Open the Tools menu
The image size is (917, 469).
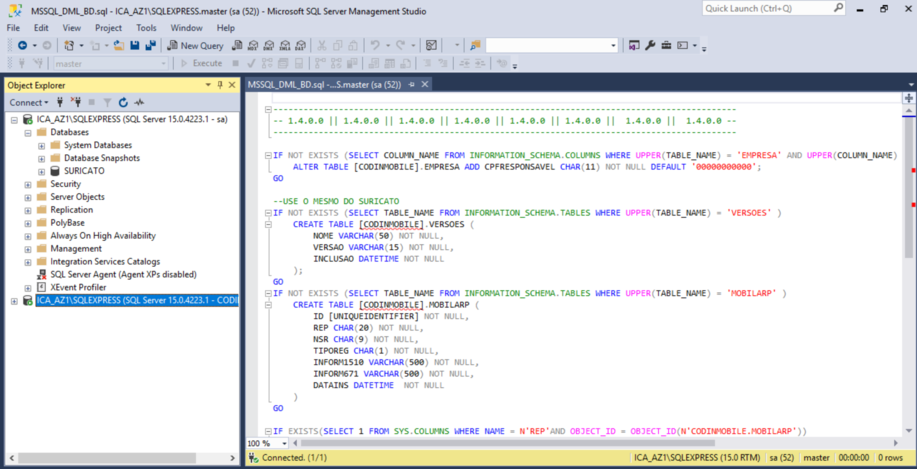coord(146,27)
